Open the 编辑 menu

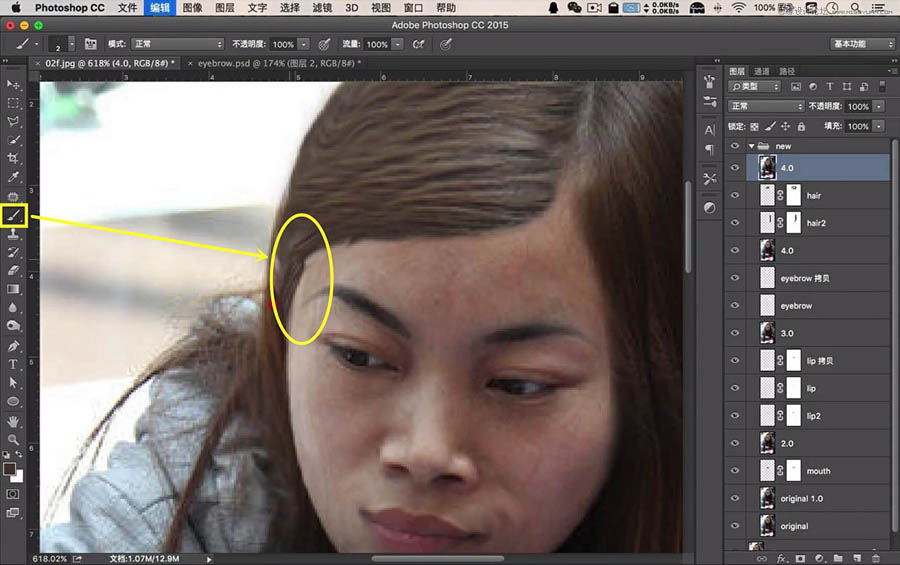tap(160, 7)
